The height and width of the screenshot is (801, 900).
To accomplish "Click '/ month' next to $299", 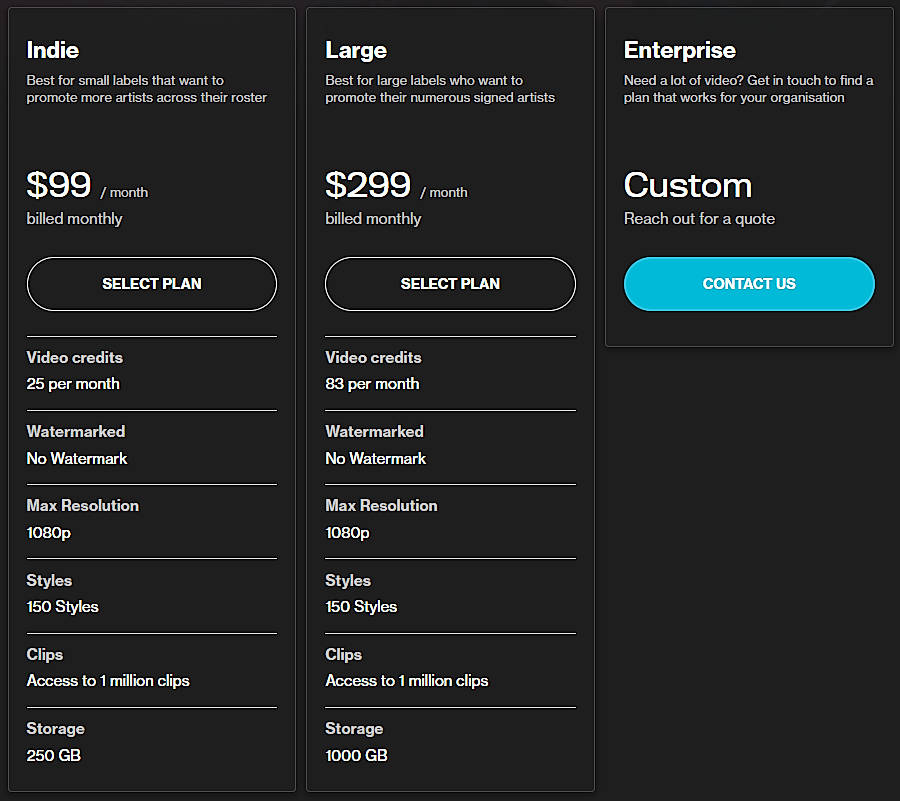I will (444, 192).
